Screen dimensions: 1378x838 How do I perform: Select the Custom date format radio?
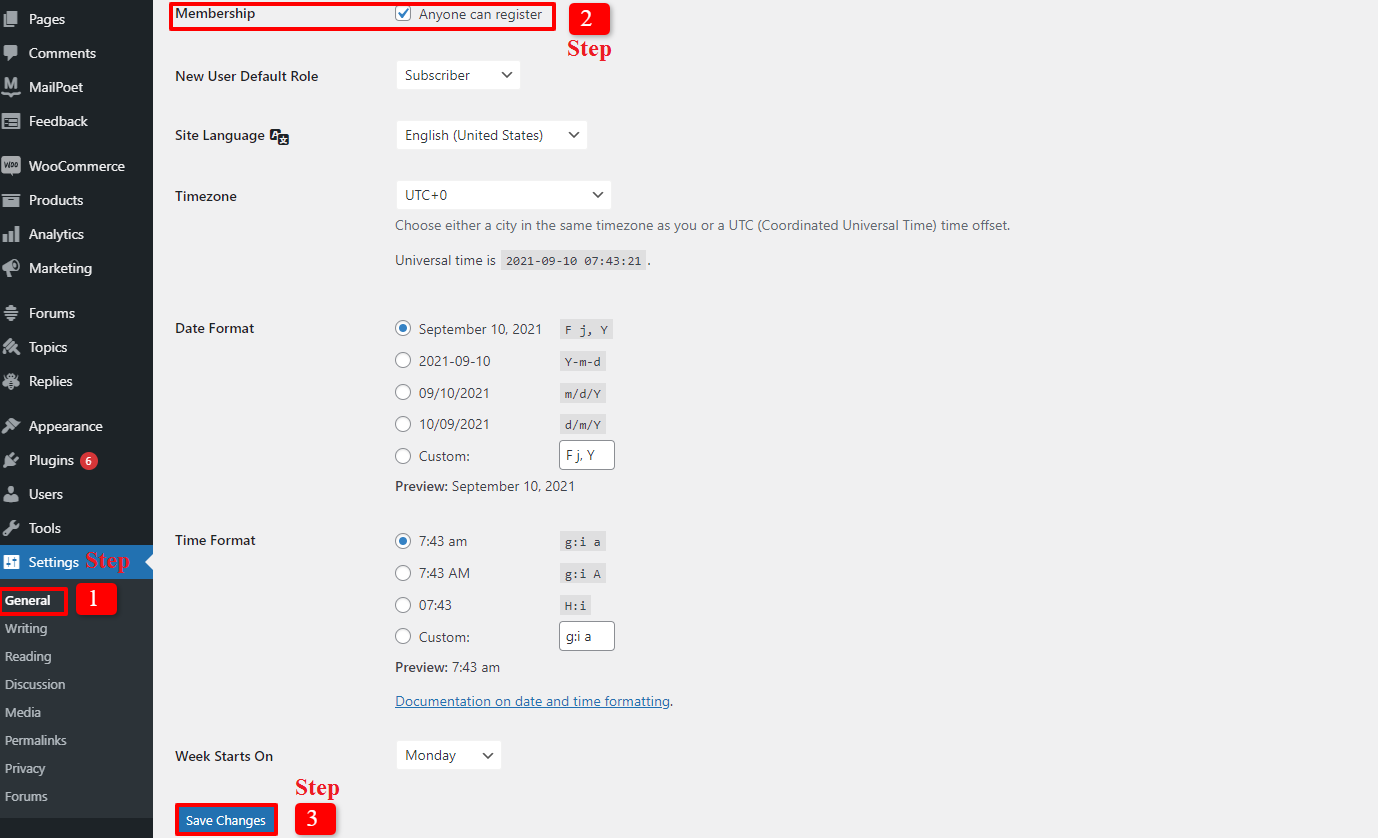403,456
